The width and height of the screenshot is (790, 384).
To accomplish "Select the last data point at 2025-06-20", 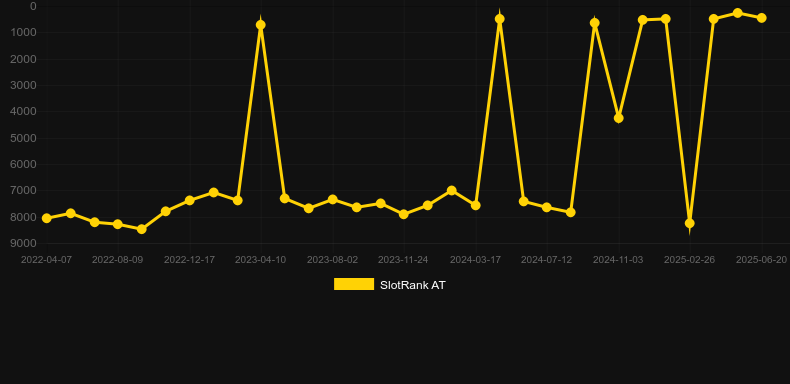I will 762,18.
